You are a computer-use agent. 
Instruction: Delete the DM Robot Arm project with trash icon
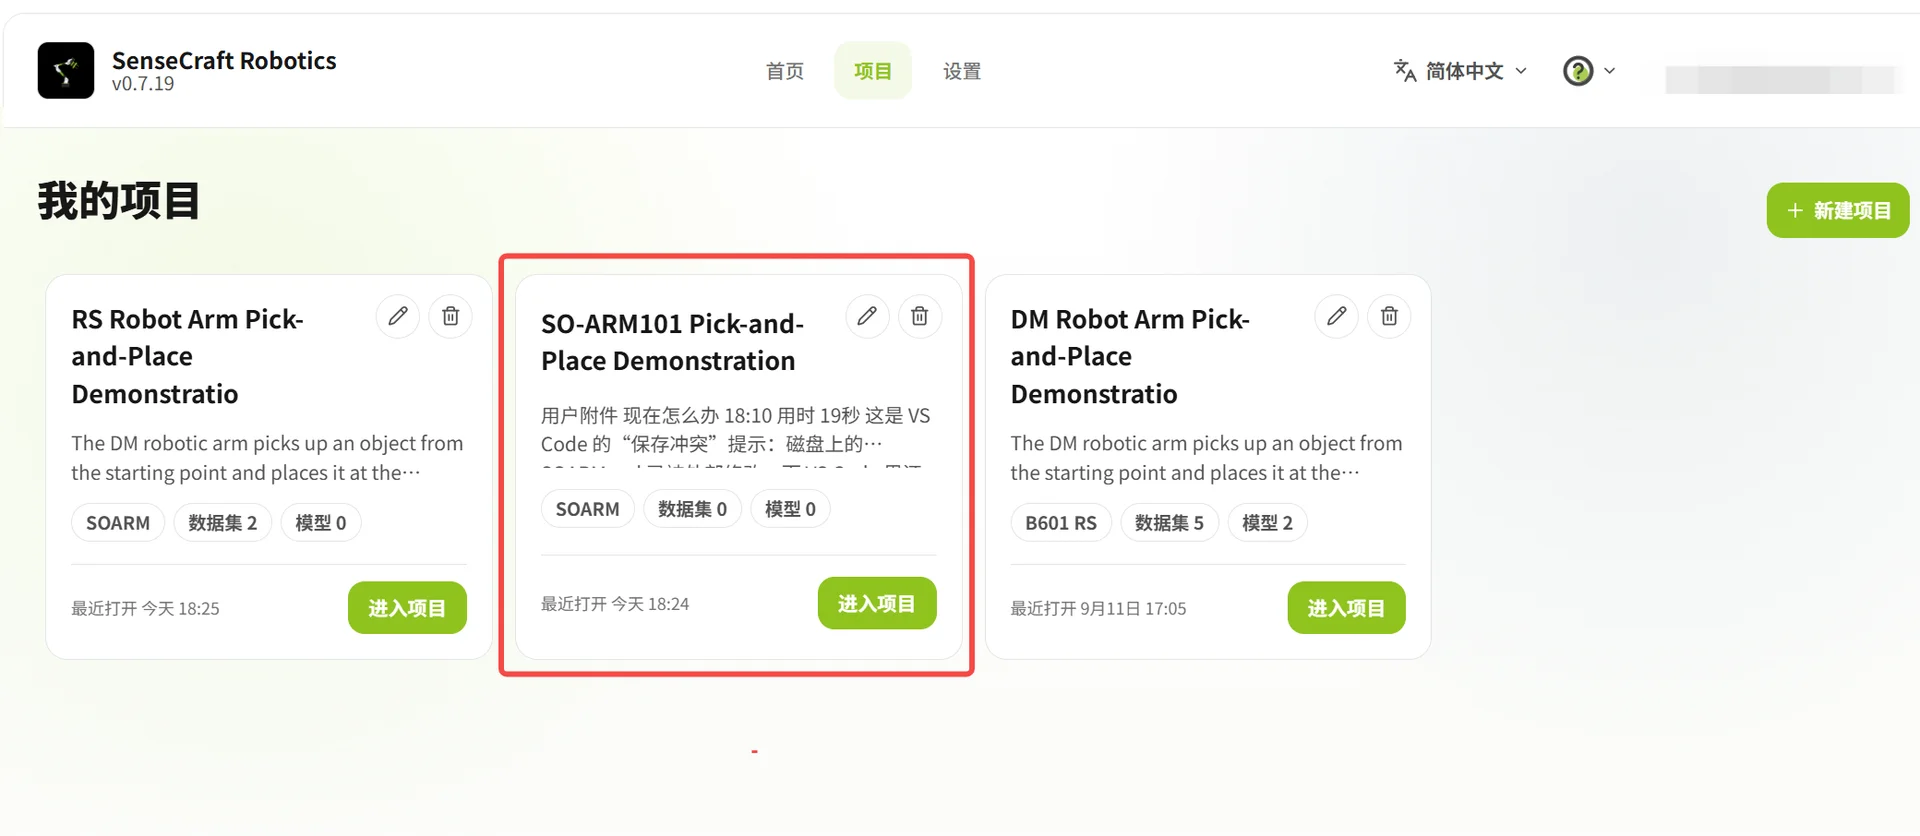1389,316
